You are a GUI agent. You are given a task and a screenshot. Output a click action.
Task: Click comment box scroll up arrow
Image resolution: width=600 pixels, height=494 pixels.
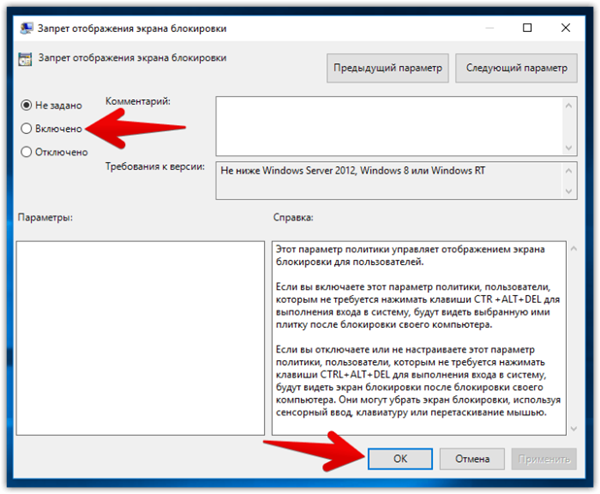[x=569, y=106]
